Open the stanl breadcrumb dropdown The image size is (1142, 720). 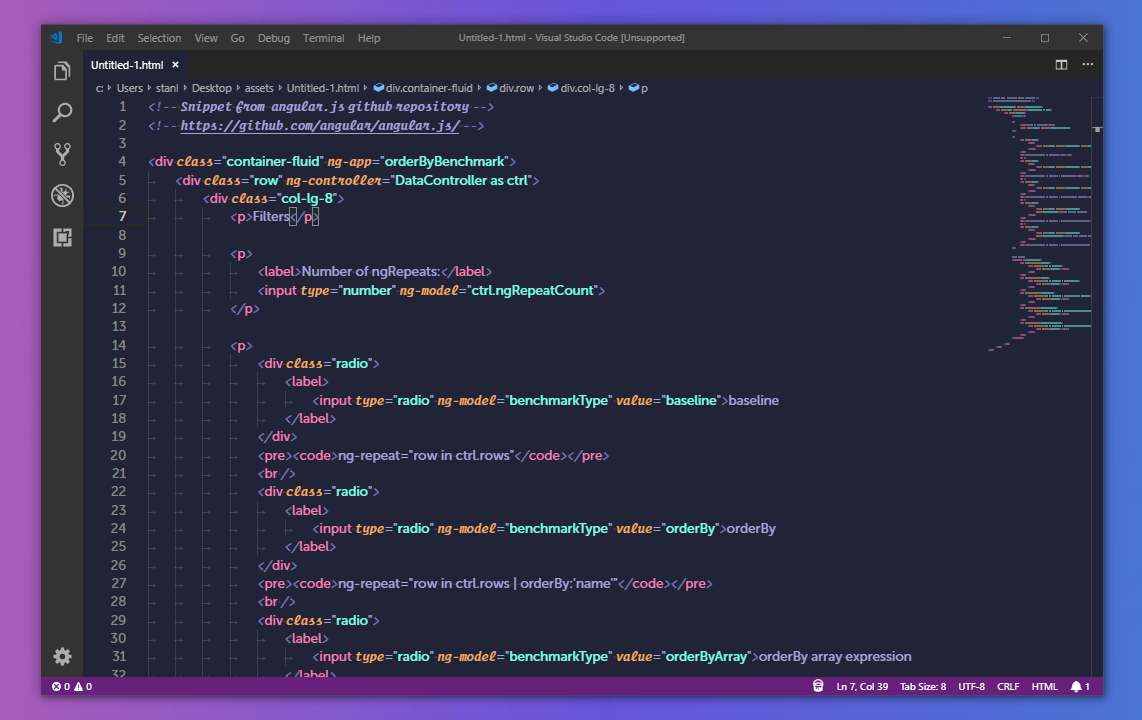click(167, 88)
